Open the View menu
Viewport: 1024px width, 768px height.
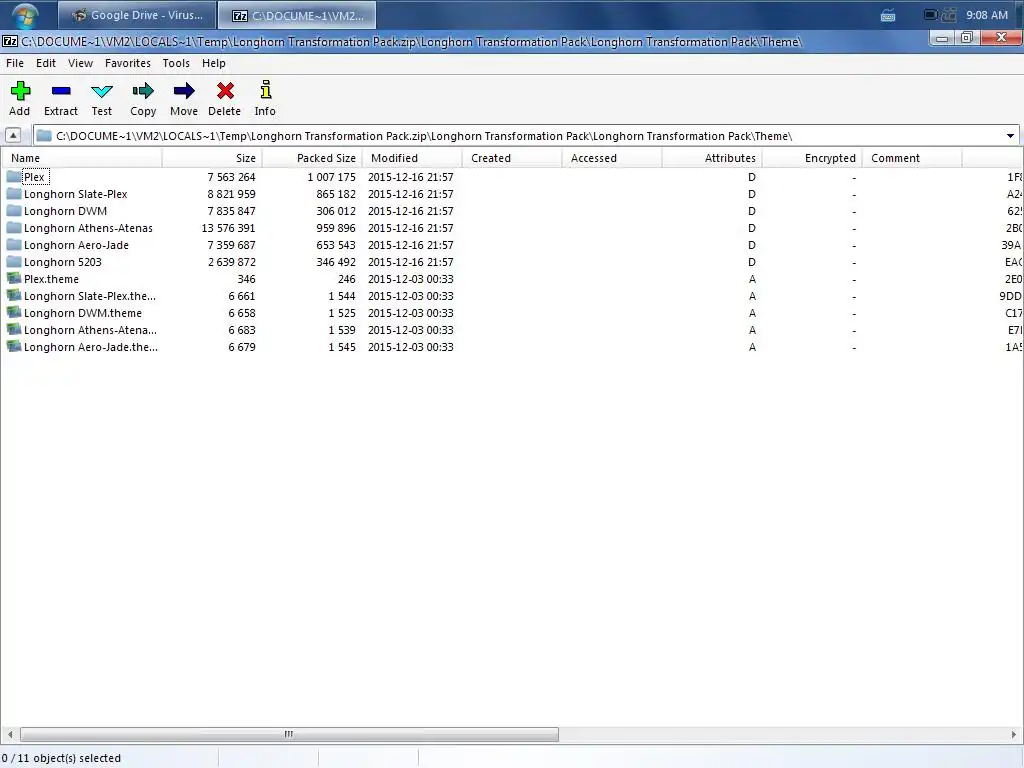pyautogui.click(x=80, y=63)
